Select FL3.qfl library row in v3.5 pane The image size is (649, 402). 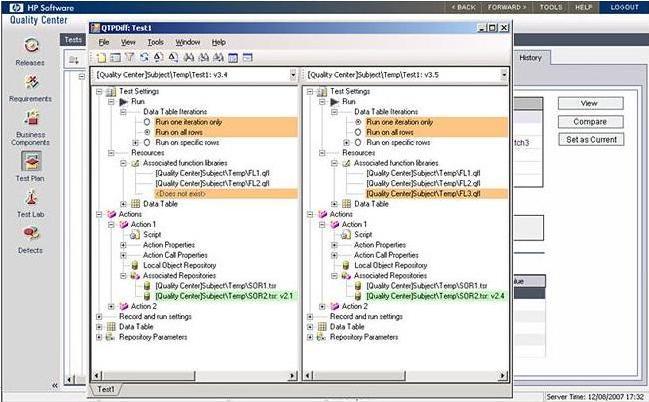436,194
